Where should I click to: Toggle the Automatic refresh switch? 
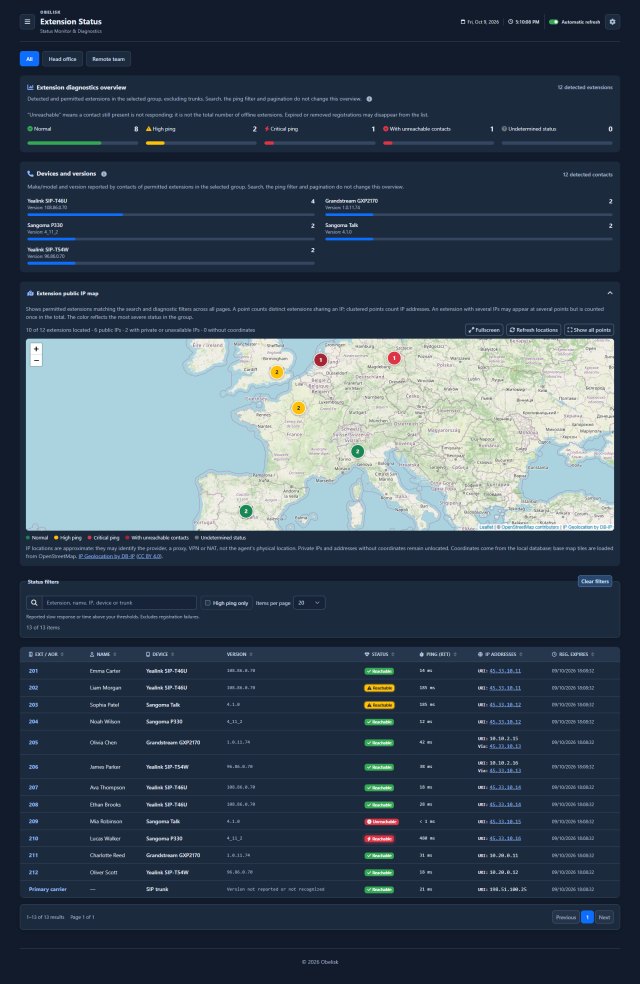[x=553, y=22]
